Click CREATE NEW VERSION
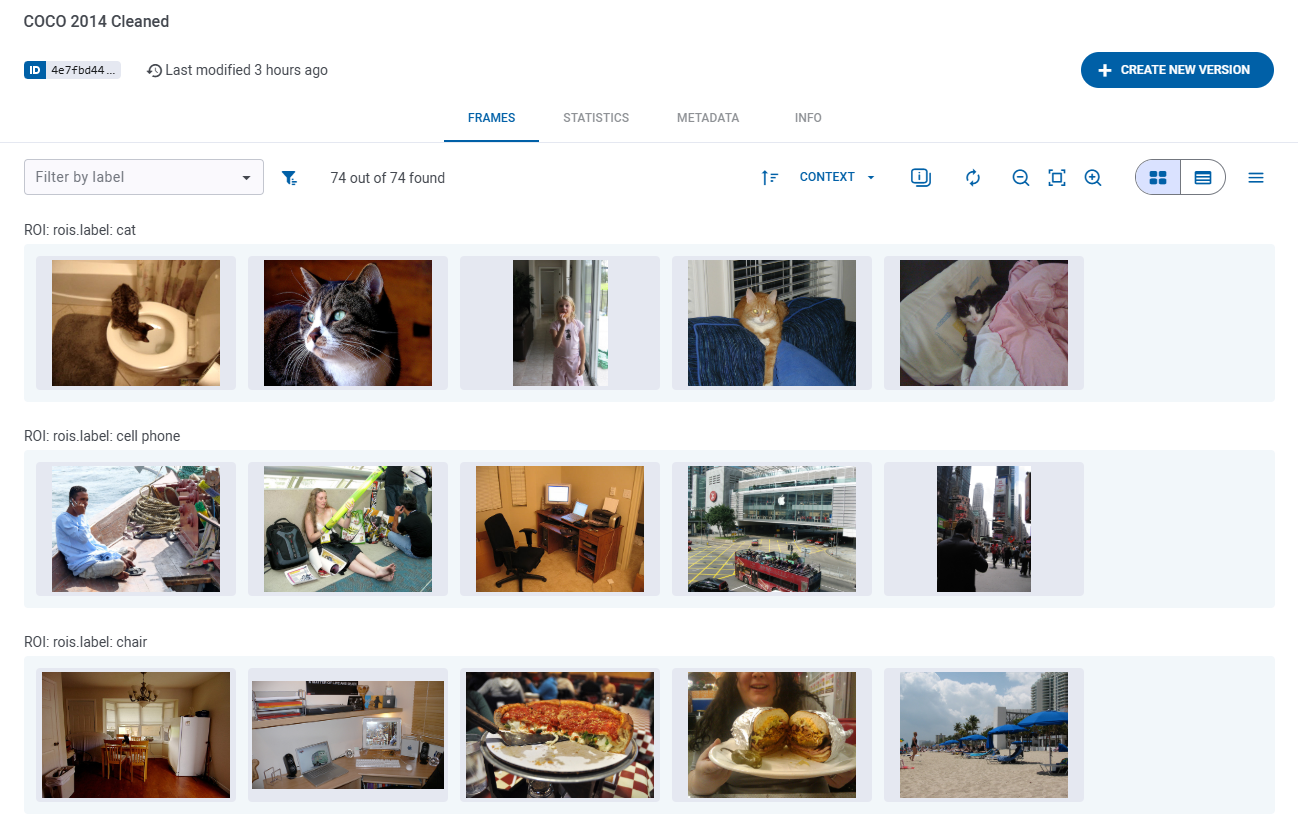The height and width of the screenshot is (829, 1298). [1177, 70]
